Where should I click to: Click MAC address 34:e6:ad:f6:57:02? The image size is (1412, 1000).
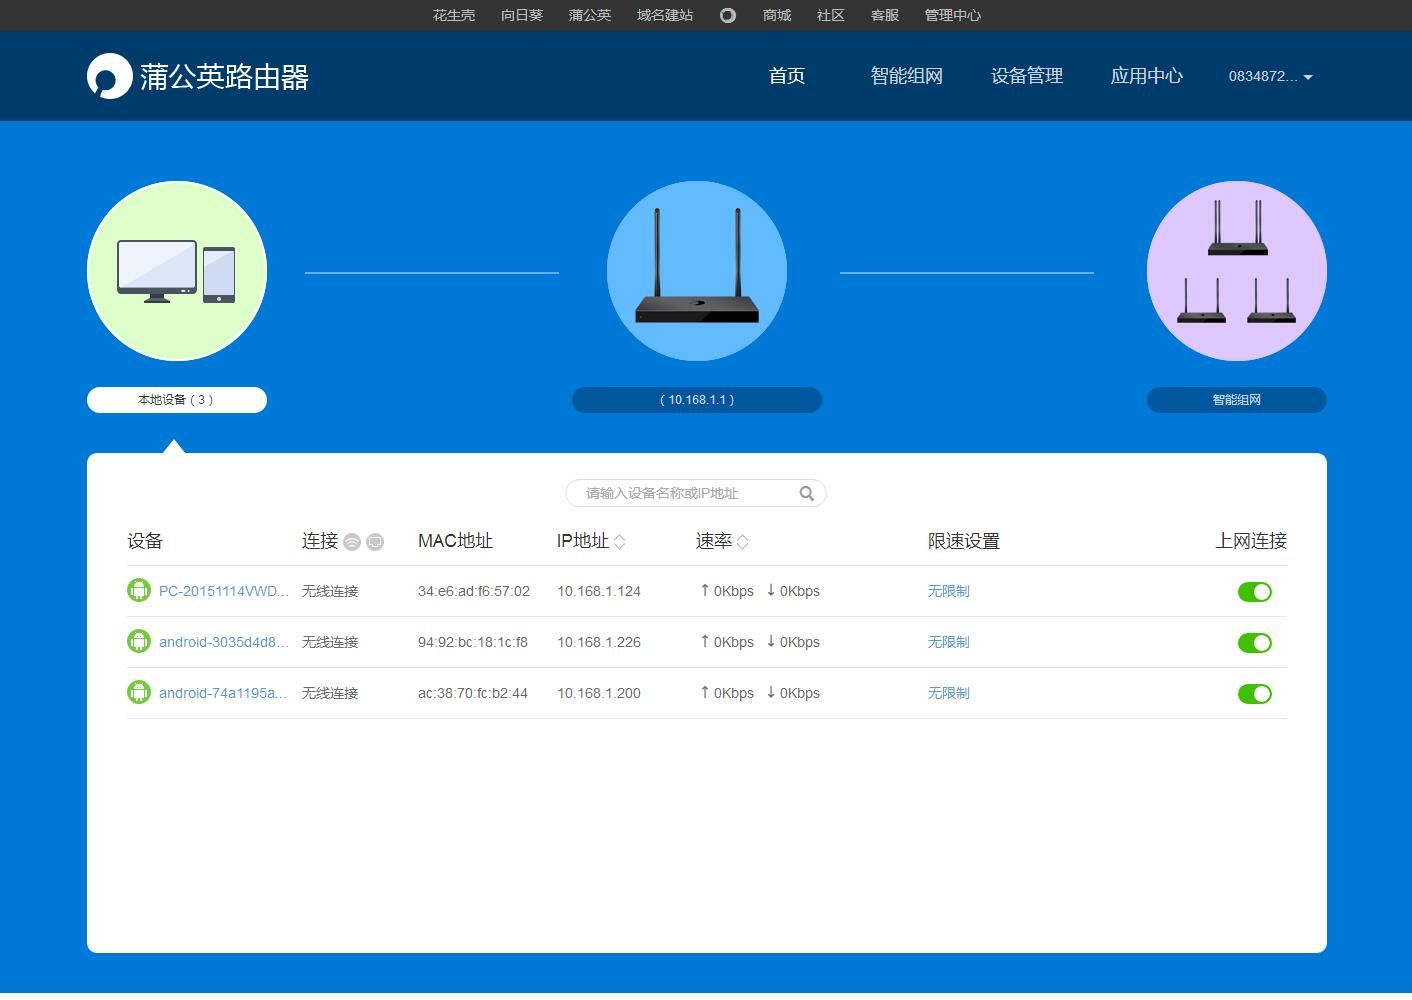pyautogui.click(x=474, y=591)
